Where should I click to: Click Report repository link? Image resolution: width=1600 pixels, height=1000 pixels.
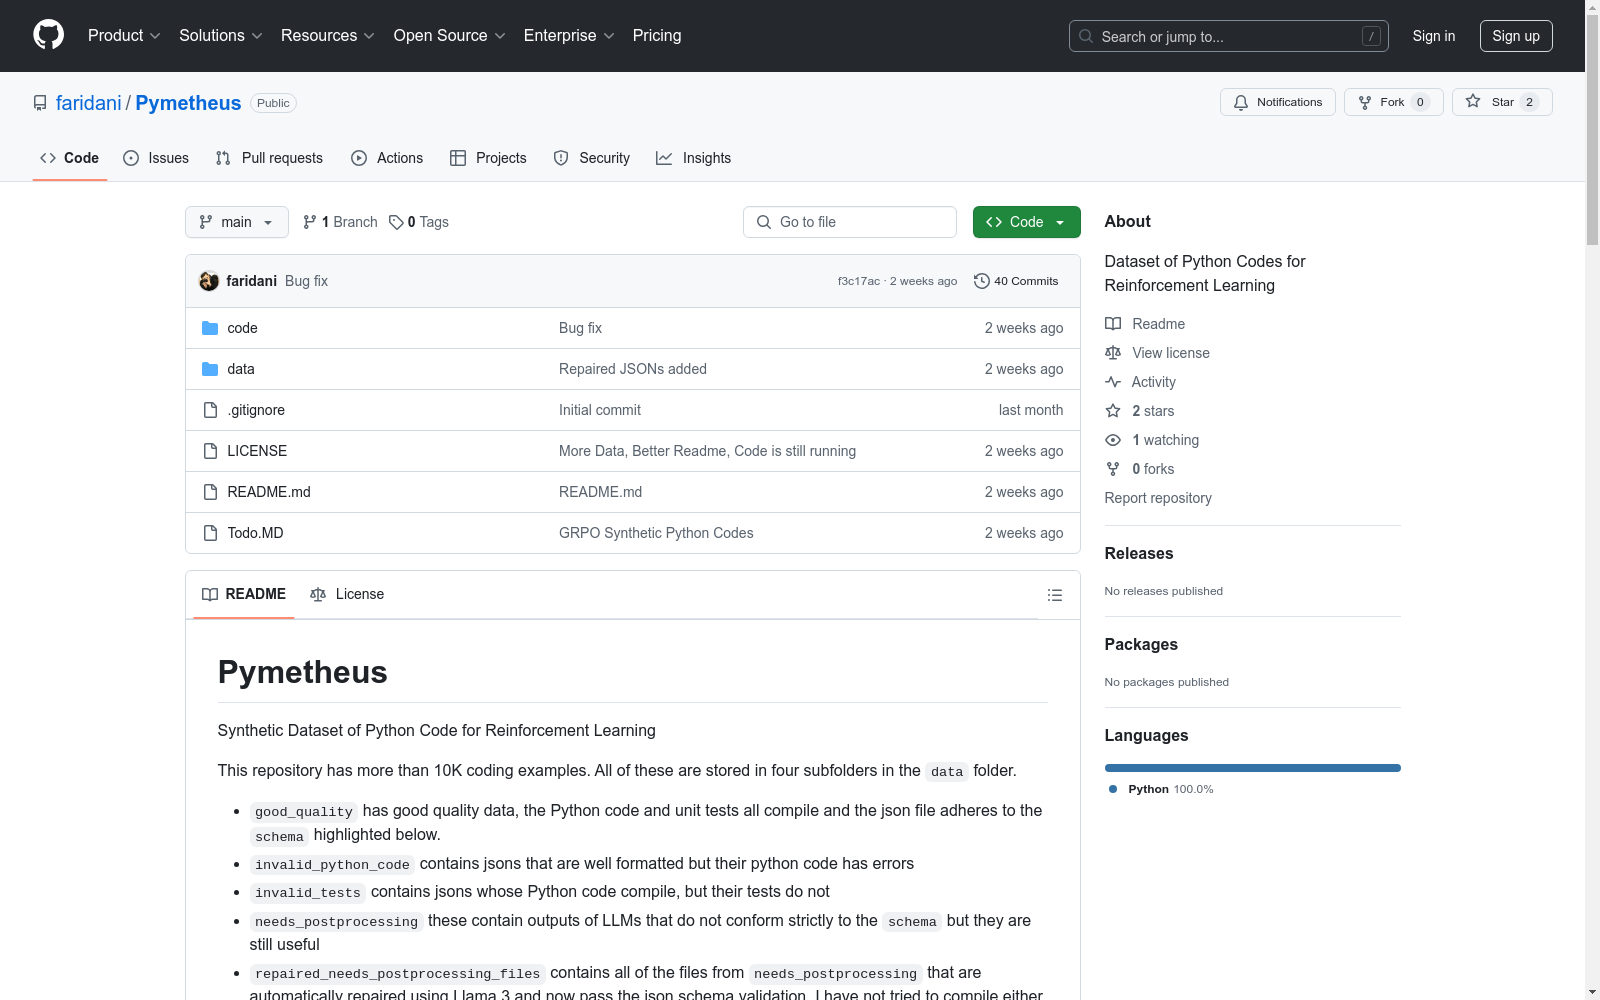(x=1158, y=498)
